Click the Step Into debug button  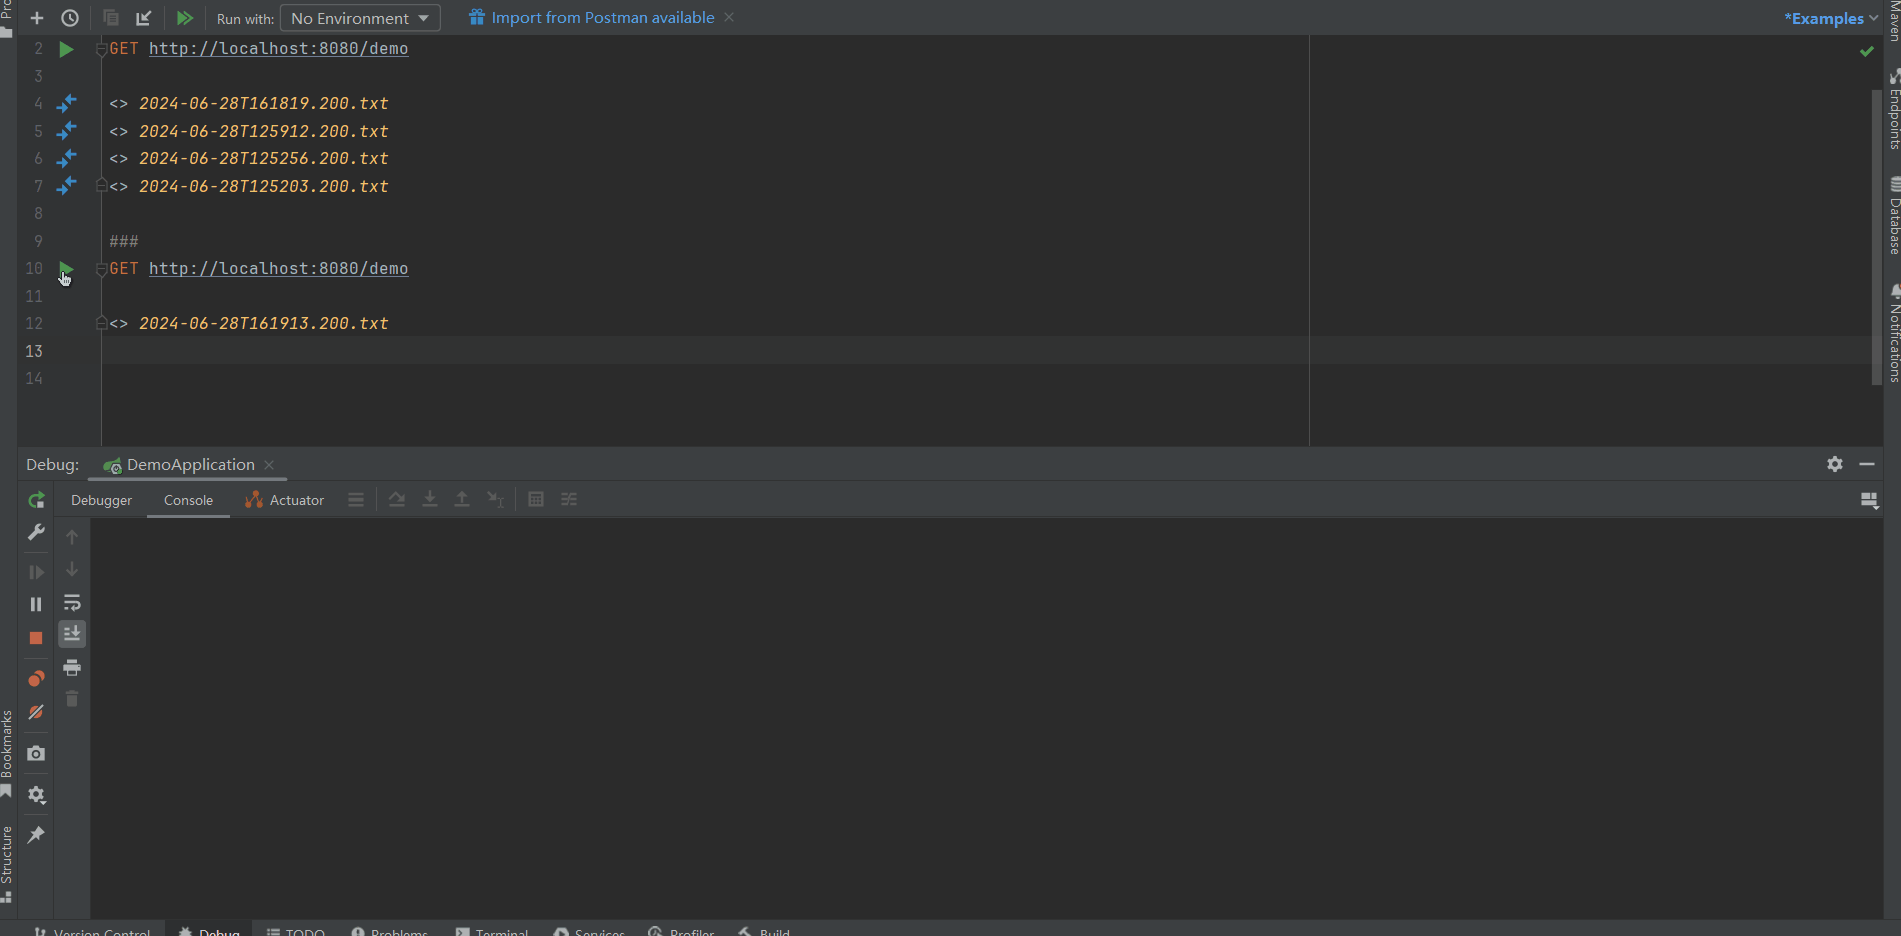tap(430, 499)
